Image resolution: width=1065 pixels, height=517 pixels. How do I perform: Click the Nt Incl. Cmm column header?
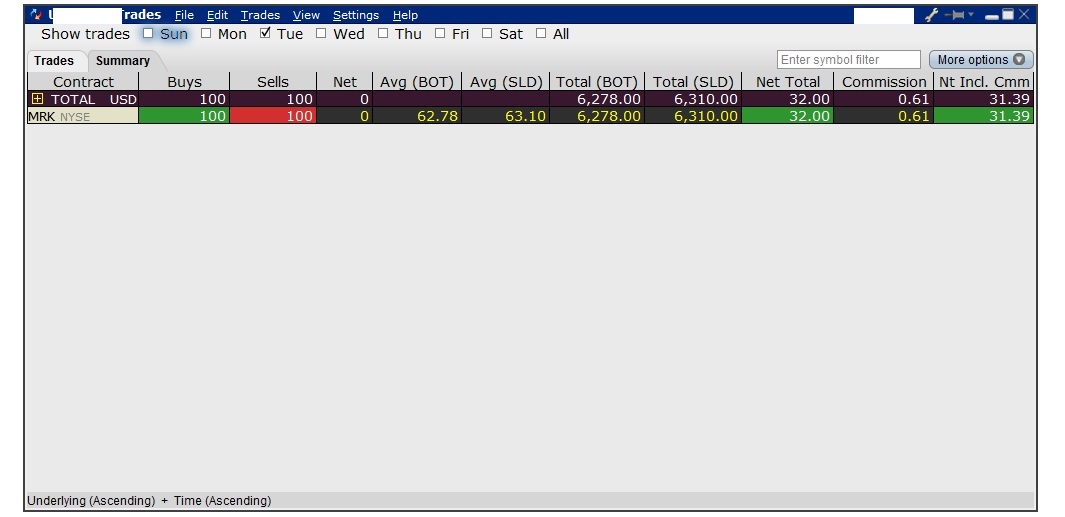coord(984,82)
